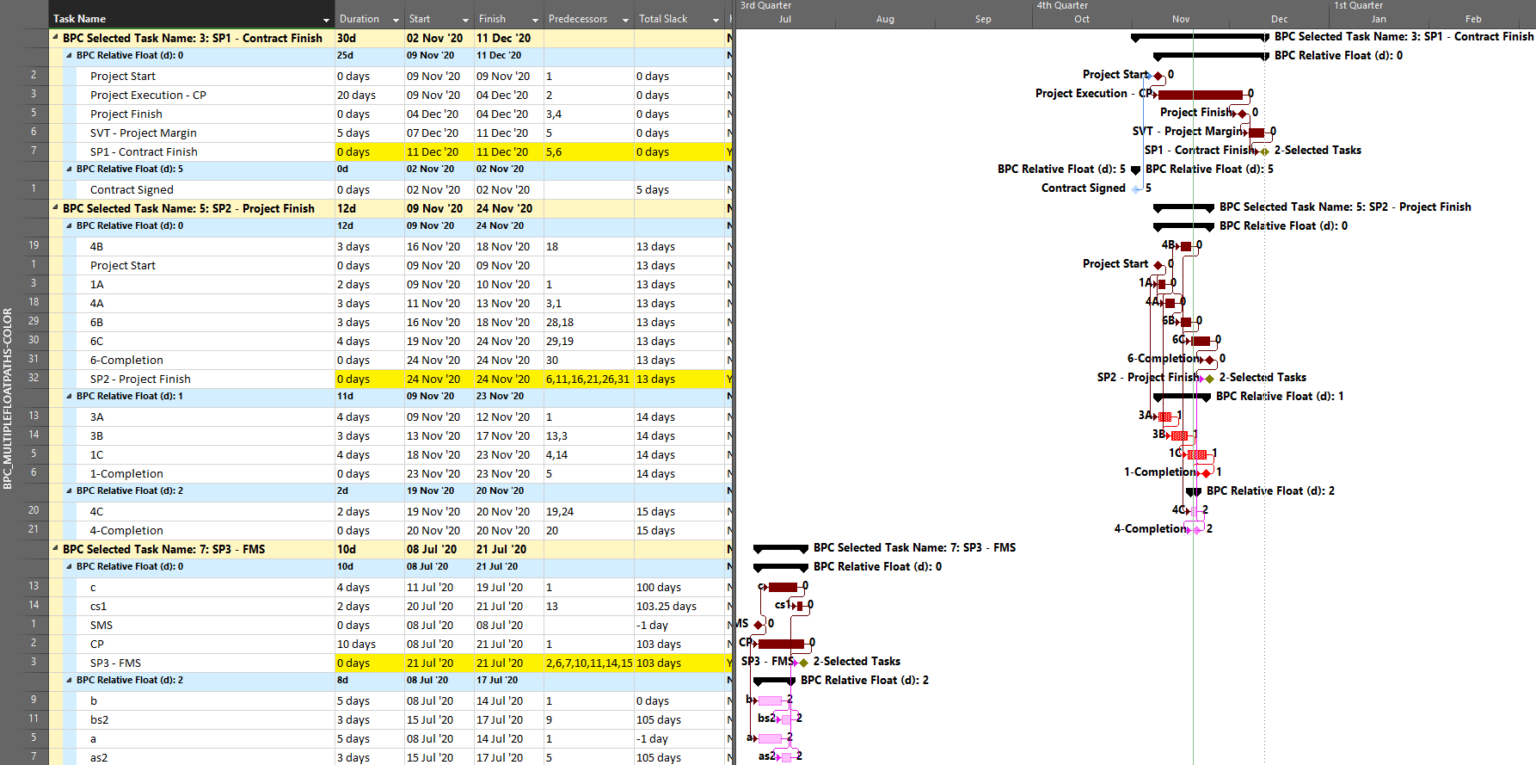The height and width of the screenshot is (765, 1536).
Task: Open the Task Name column filter dropdown
Action: [326, 17]
